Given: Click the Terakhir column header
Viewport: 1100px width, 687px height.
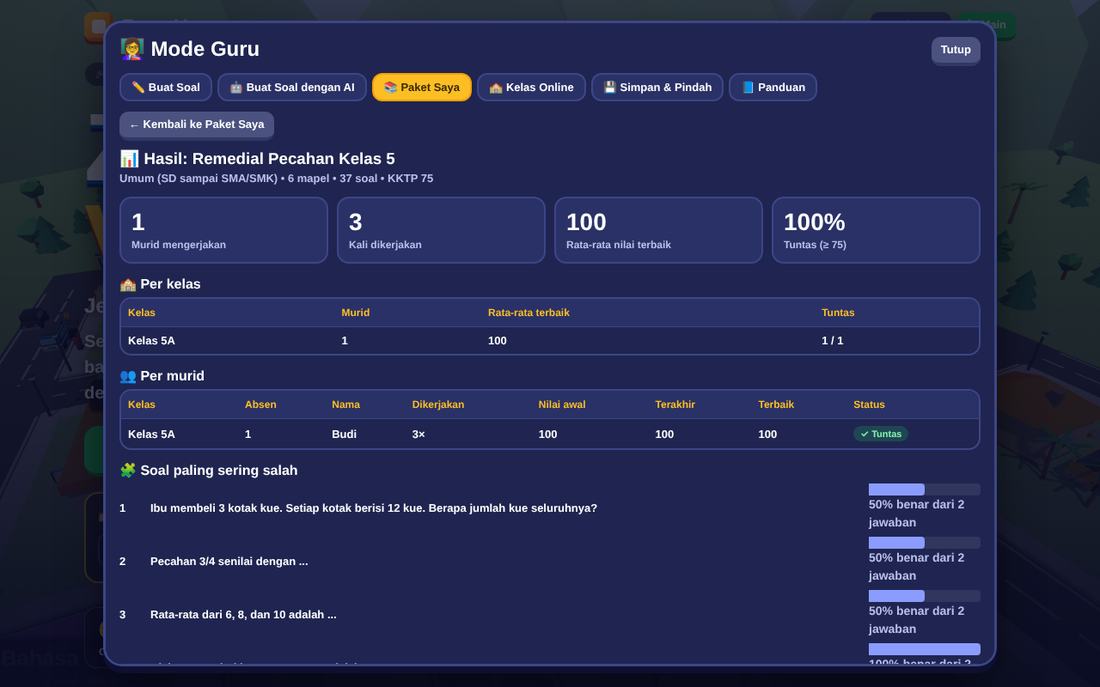Looking at the screenshot, I should pyautogui.click(x=675, y=405).
